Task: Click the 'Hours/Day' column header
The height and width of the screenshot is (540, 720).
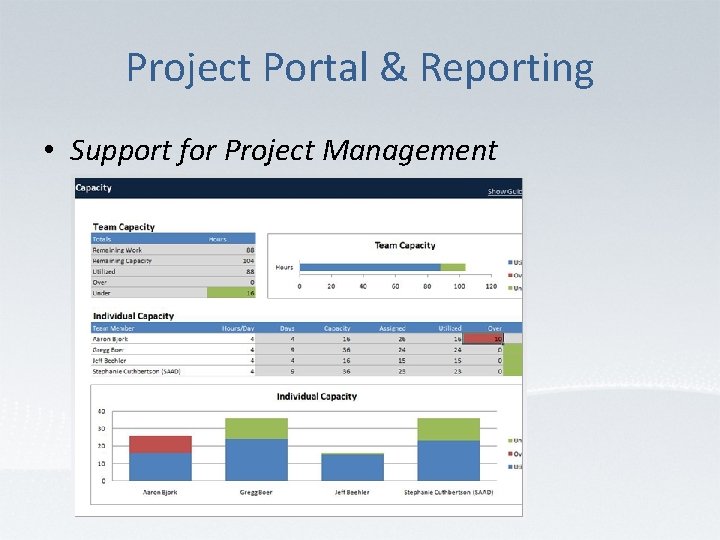Action: (238, 328)
